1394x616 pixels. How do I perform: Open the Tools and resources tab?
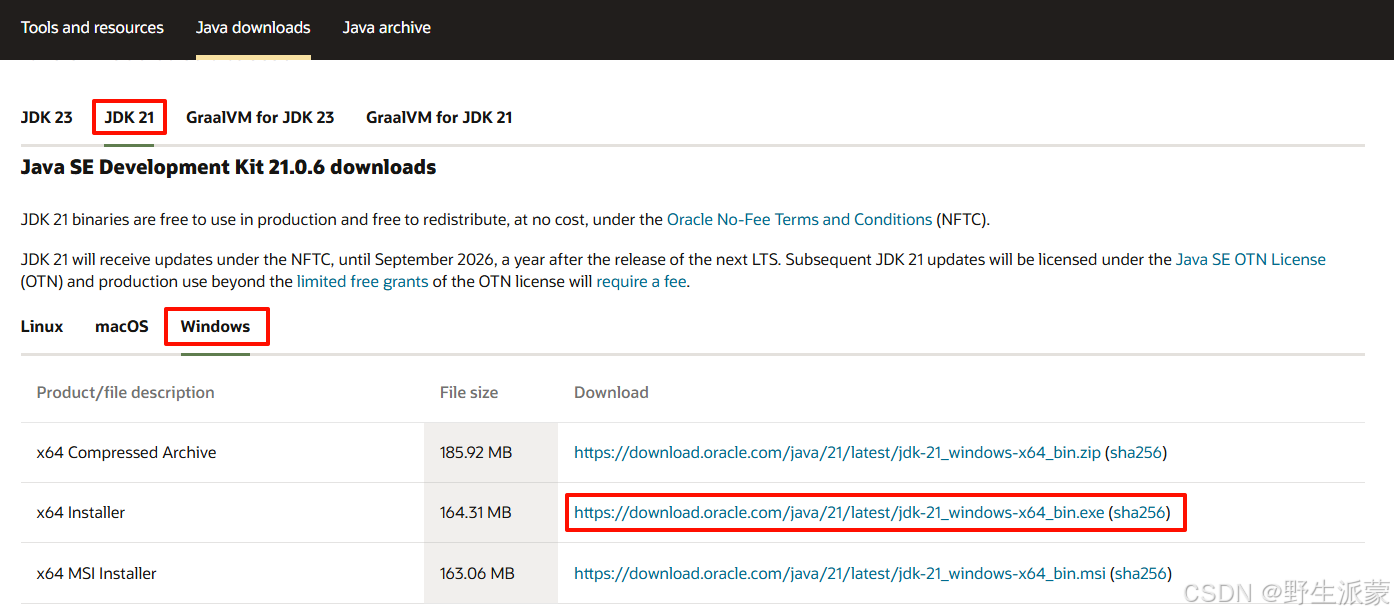pyautogui.click(x=92, y=28)
